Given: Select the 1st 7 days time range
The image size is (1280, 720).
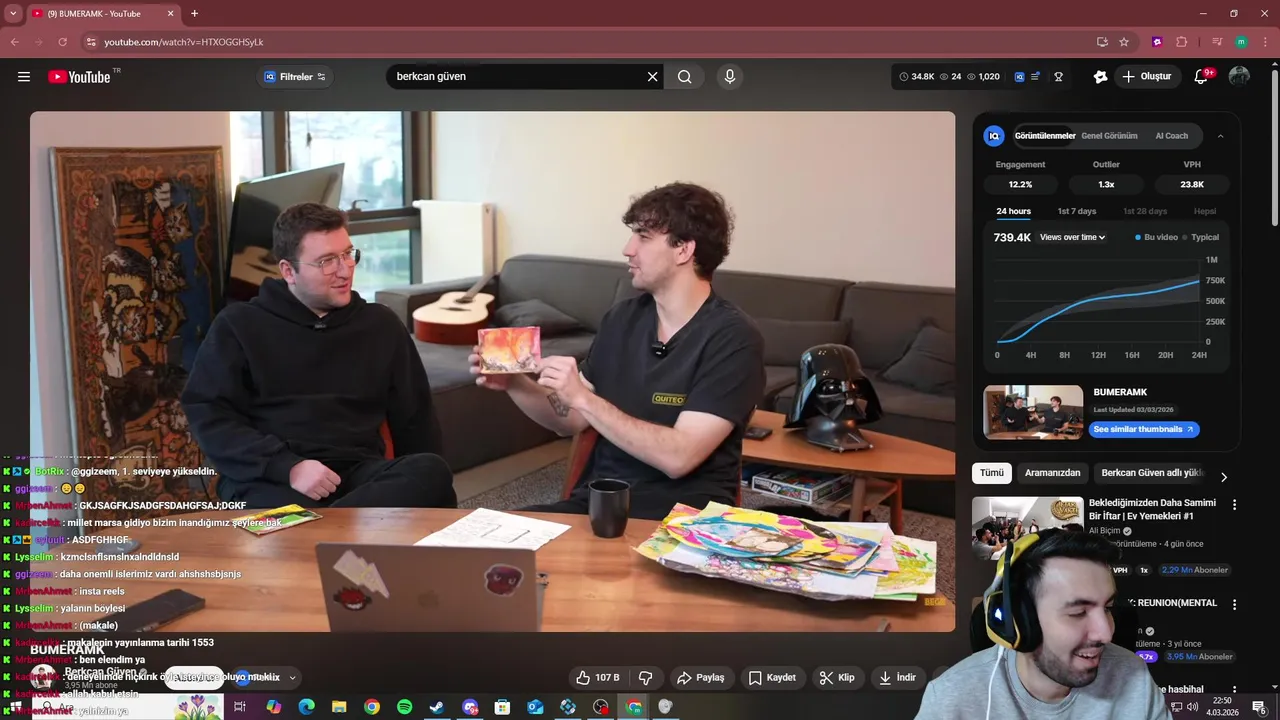Looking at the screenshot, I should (1077, 211).
